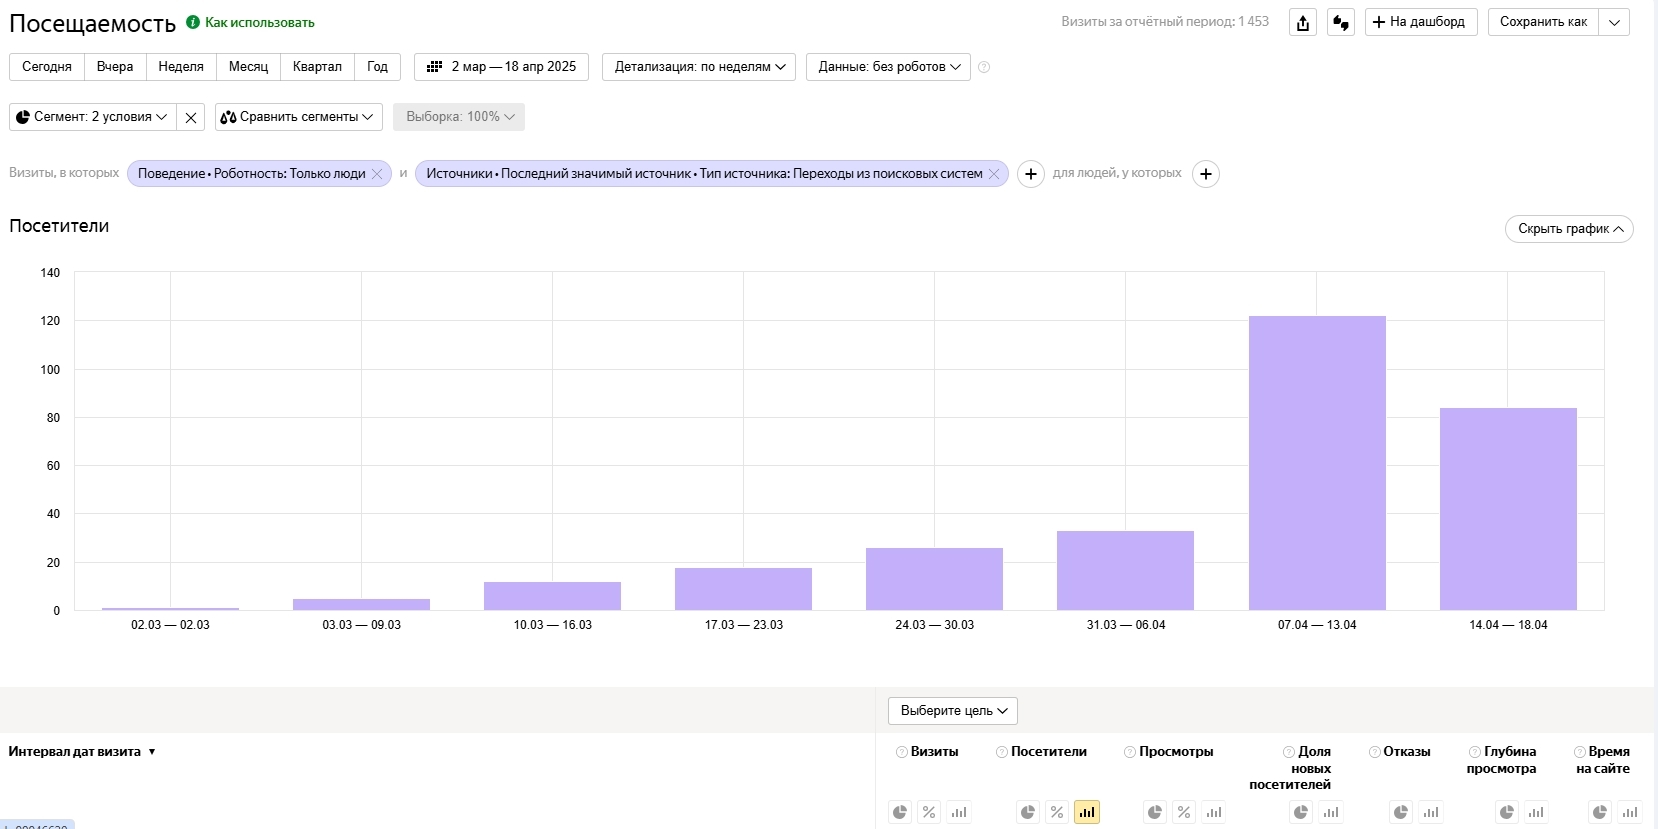Open help icon beside Визиты column header
Screen dimensions: 1658x829
click(902, 752)
